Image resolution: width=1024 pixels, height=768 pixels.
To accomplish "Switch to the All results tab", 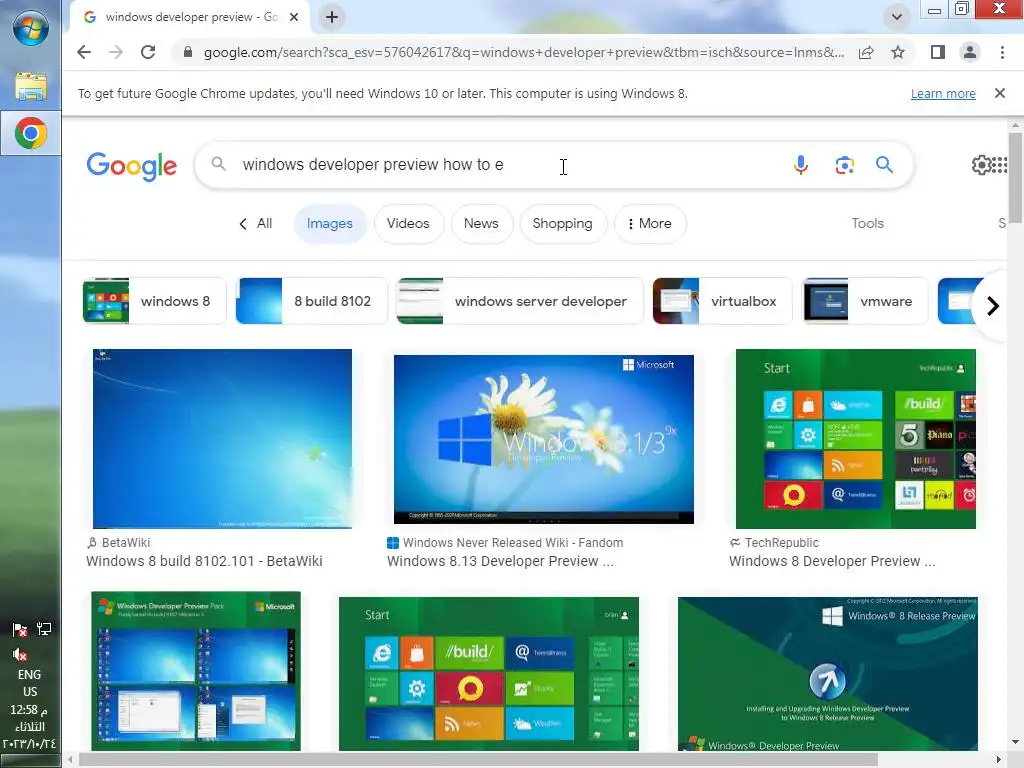I will coord(256,223).
